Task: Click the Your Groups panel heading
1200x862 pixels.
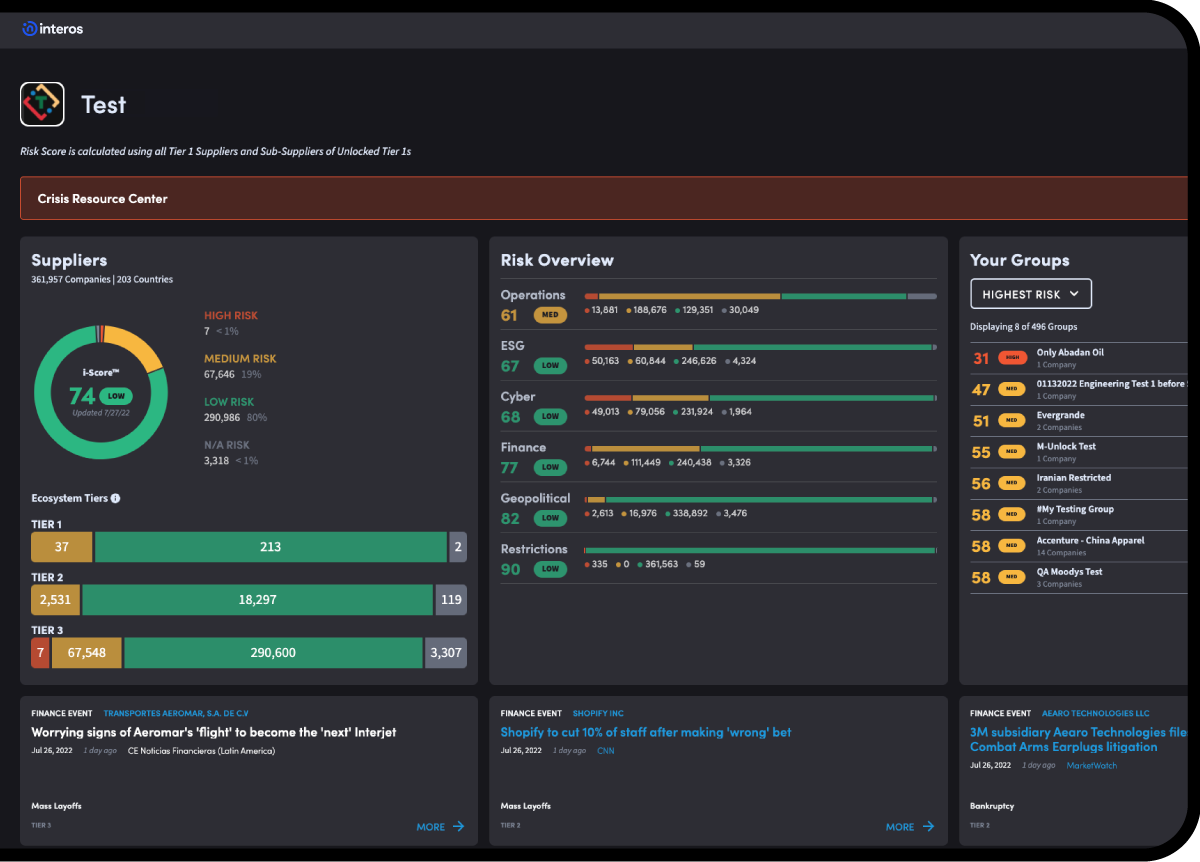Action: pyautogui.click(x=1020, y=260)
